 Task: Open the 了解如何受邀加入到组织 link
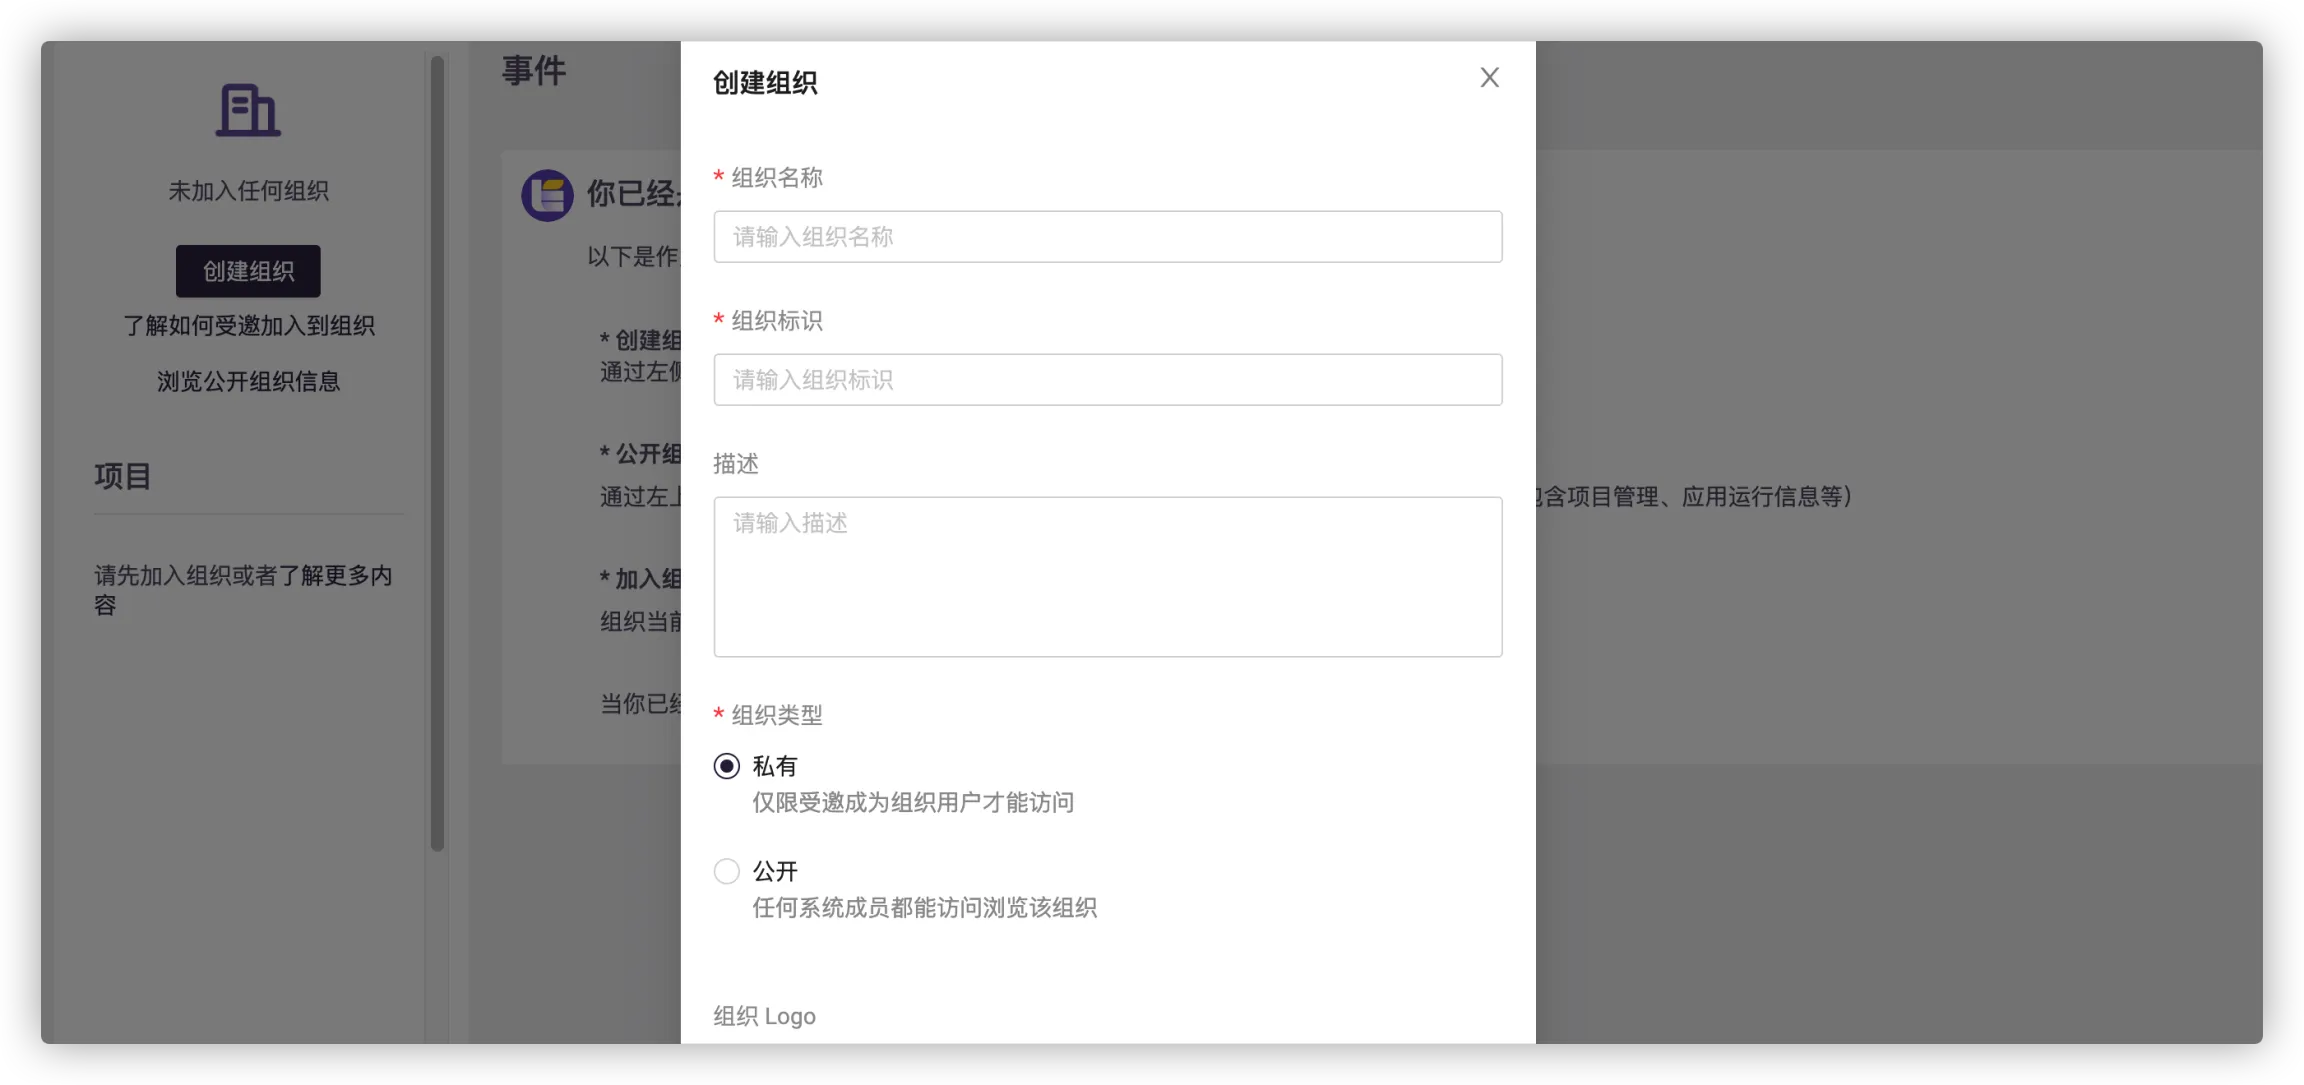tap(248, 326)
